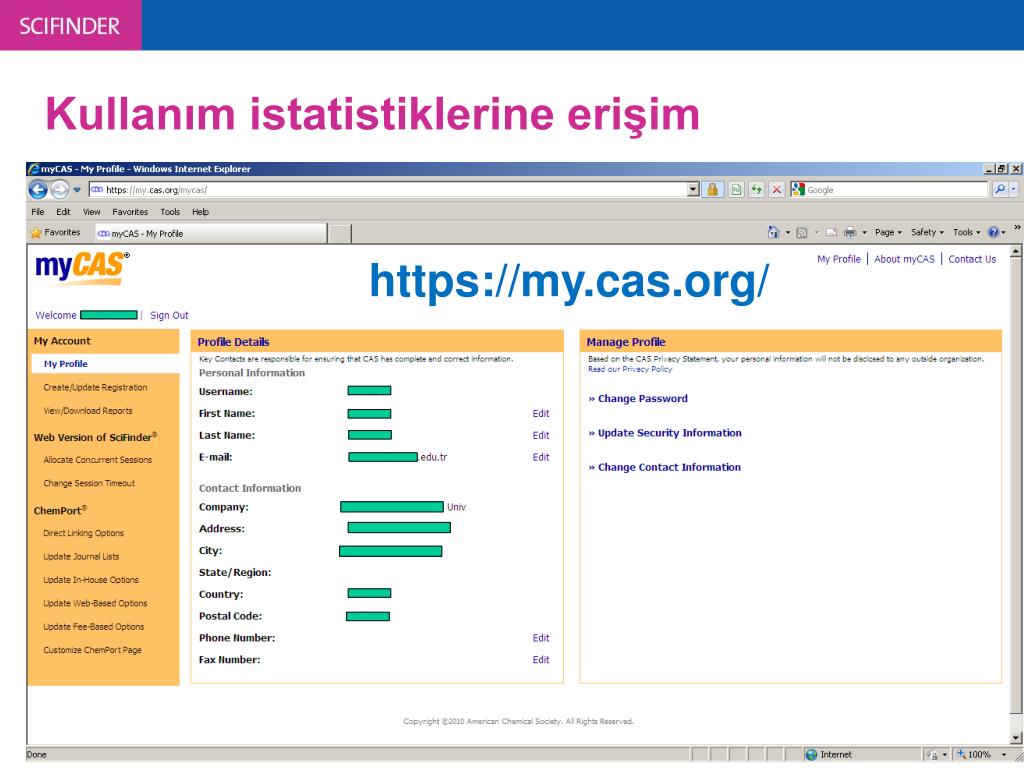Viewport: 1024px width, 768px height.
Task: Click the magnifier search button
Action: tap(1000, 190)
